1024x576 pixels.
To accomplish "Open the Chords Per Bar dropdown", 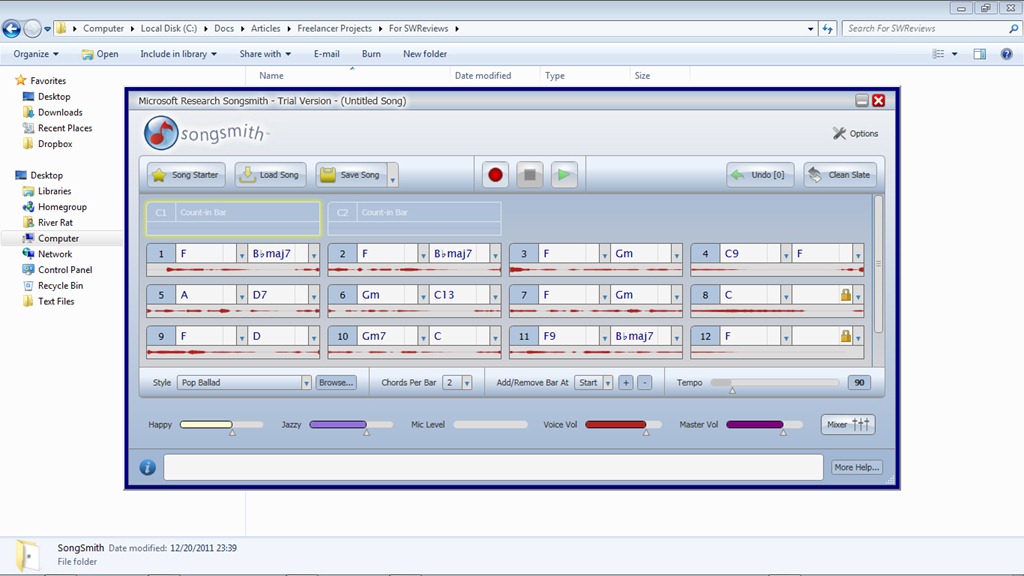I will 467,383.
